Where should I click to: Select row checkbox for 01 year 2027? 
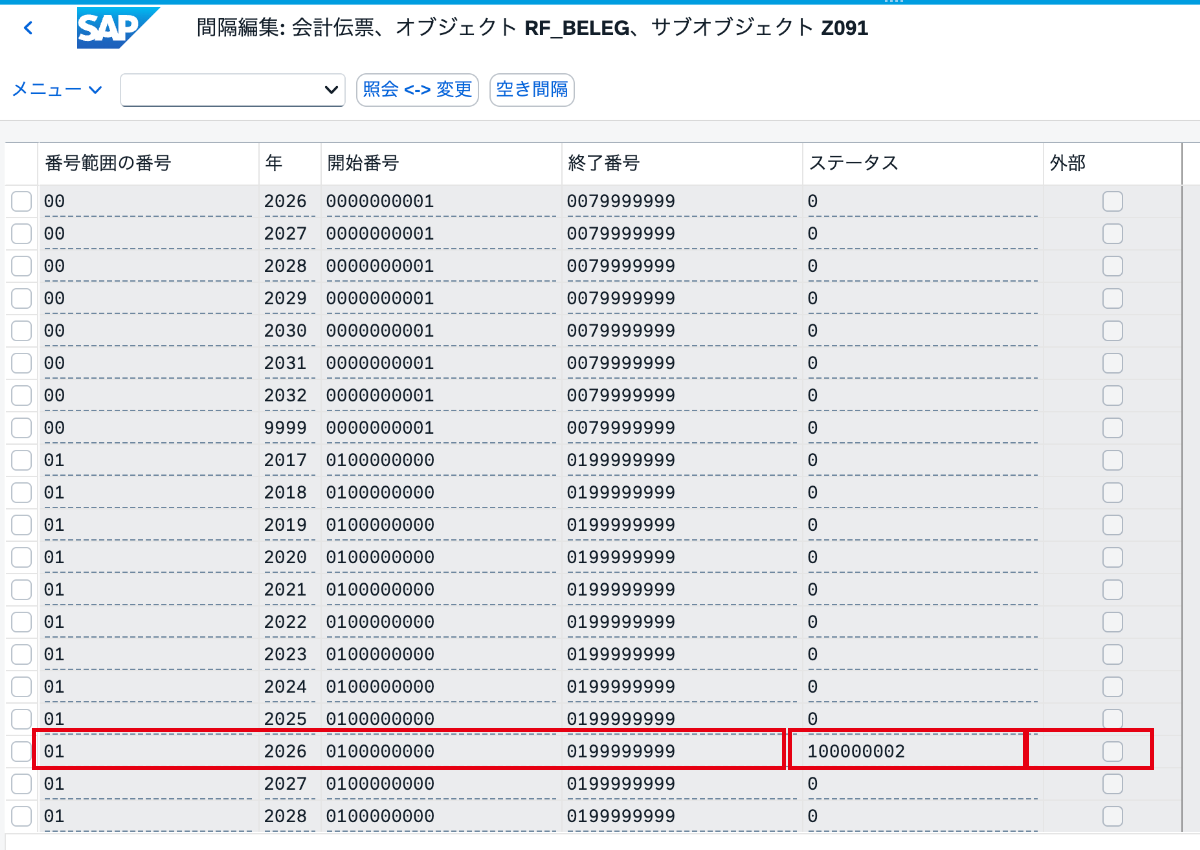click(x=21, y=784)
